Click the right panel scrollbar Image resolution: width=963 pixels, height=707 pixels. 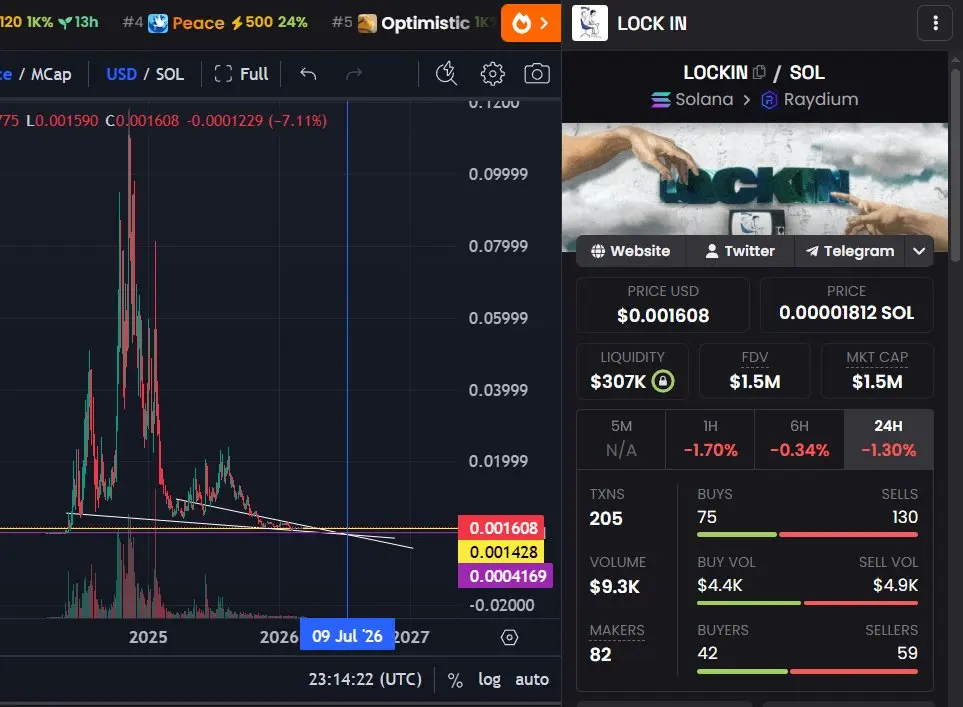pyautogui.click(x=955, y=163)
